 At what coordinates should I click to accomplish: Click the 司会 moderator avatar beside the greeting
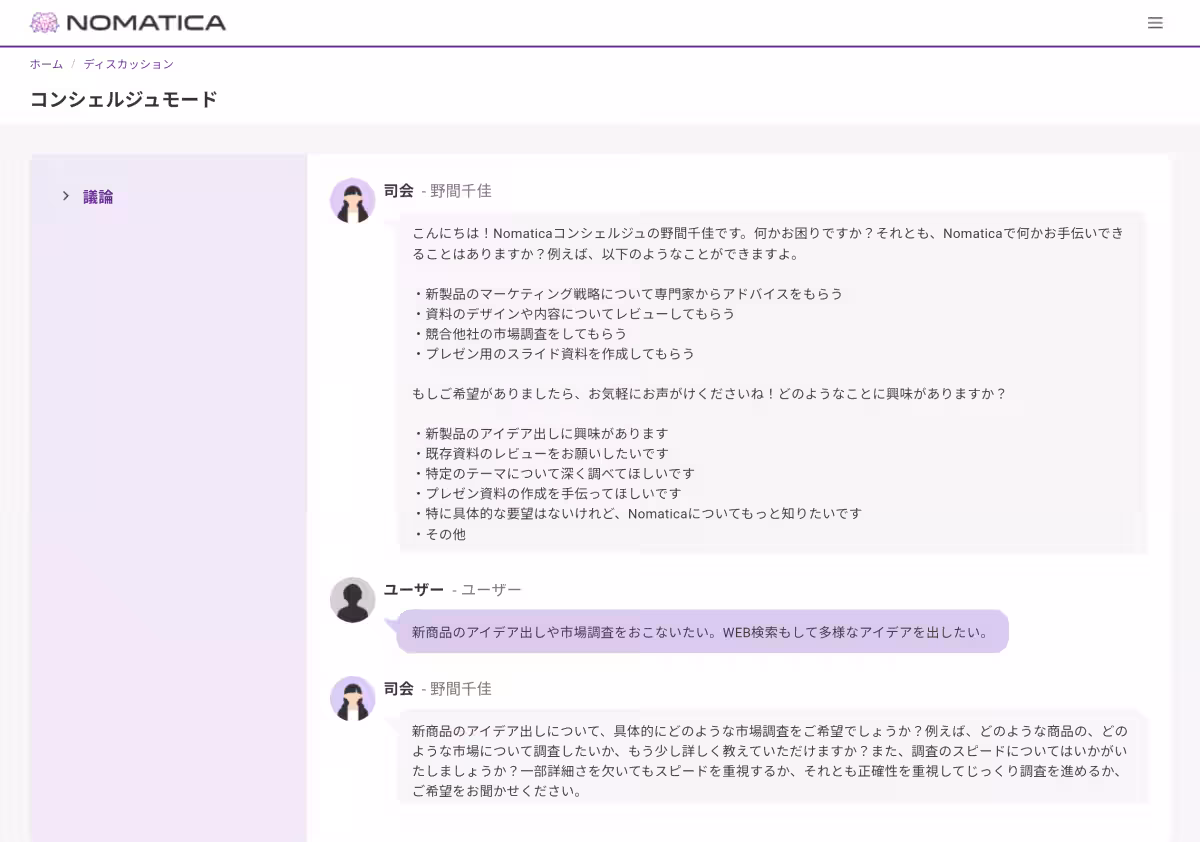click(352, 200)
